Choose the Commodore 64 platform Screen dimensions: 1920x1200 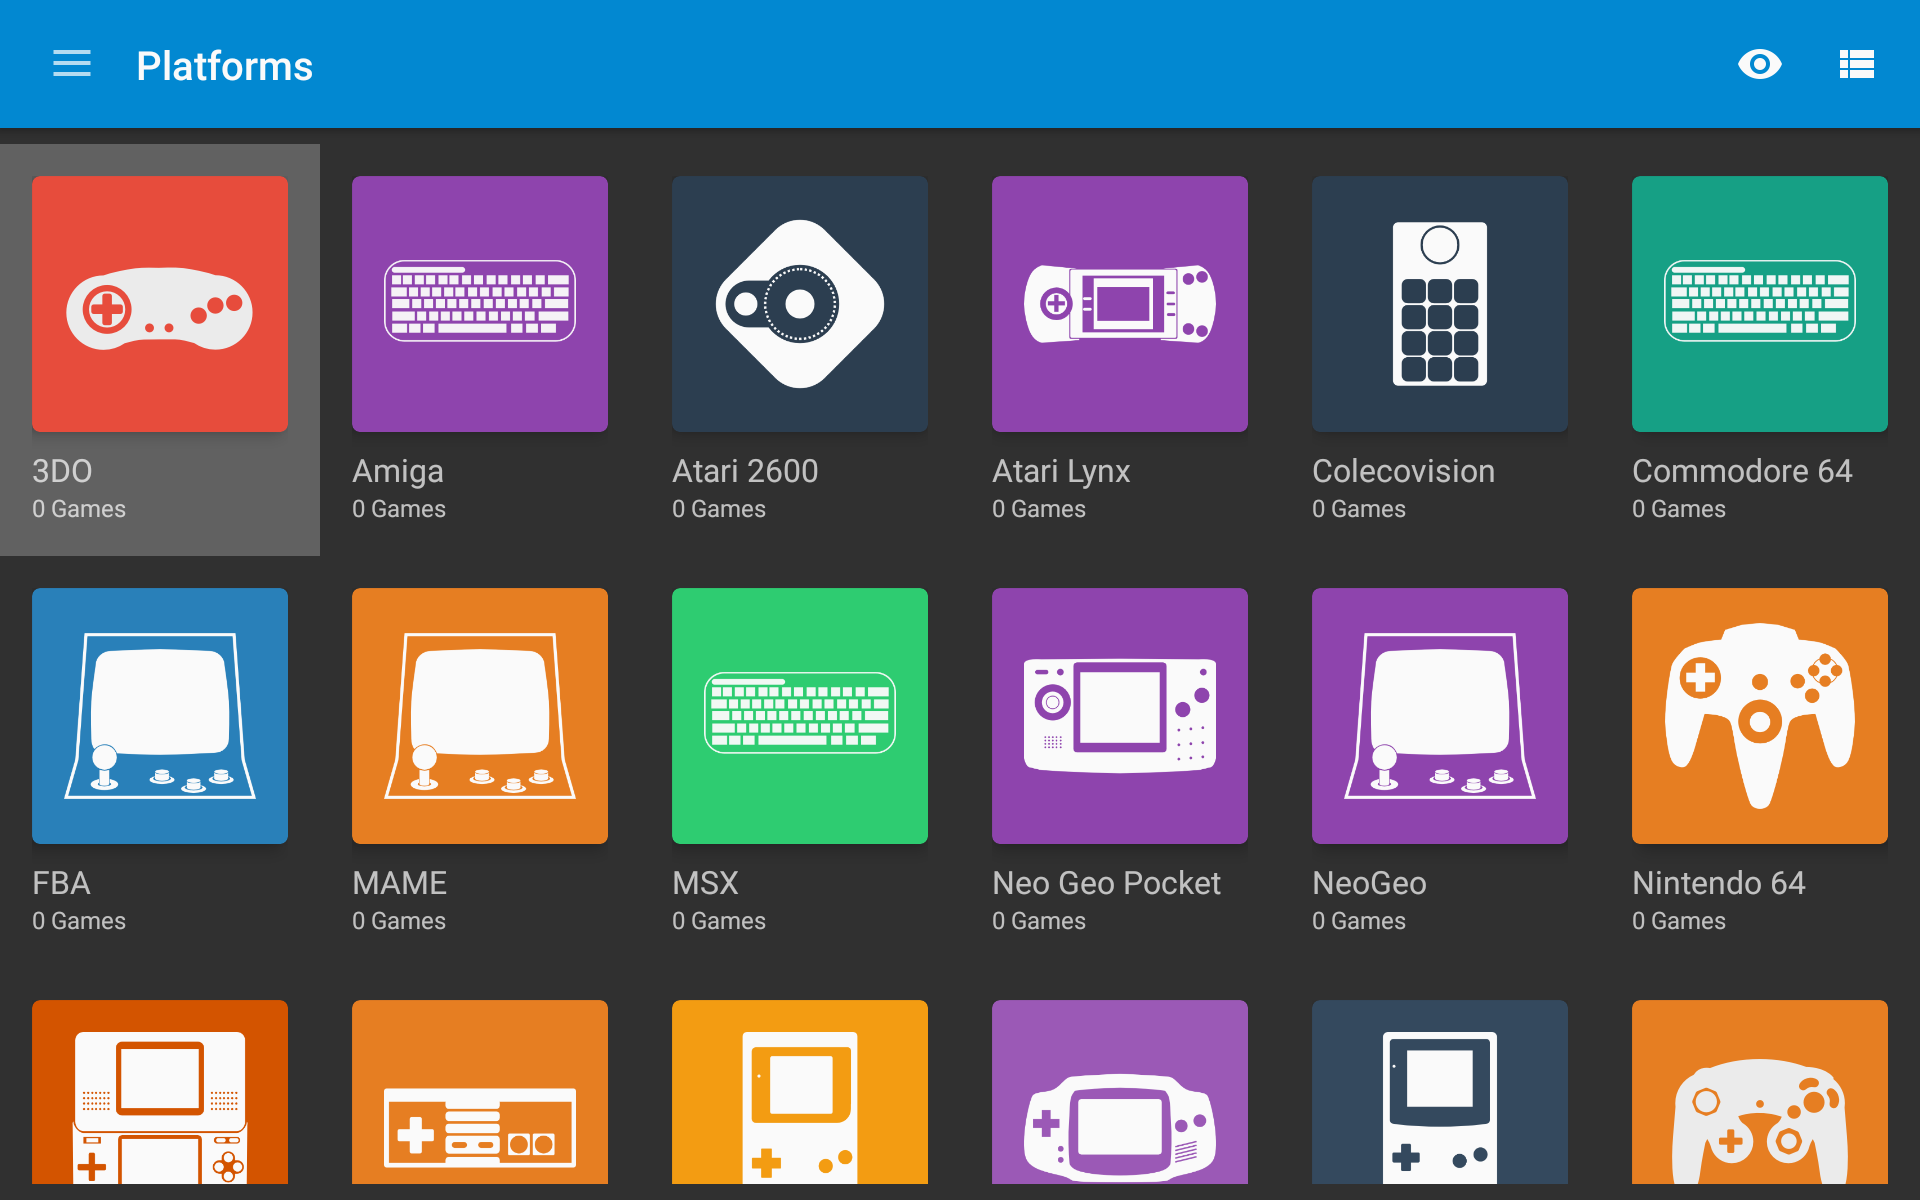pyautogui.click(x=1760, y=304)
